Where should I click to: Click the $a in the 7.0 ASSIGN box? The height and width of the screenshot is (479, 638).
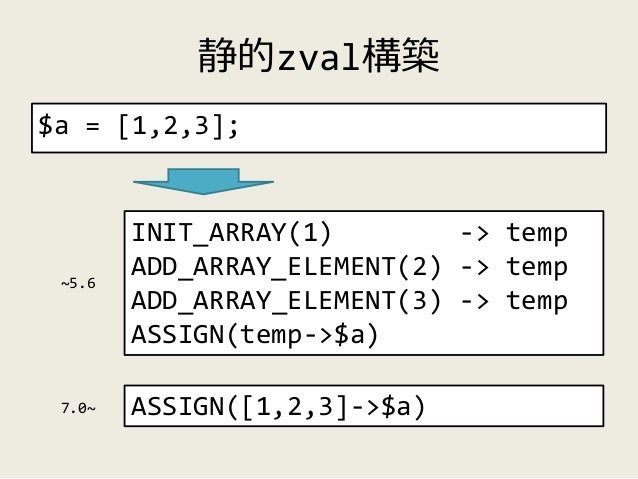395,407
